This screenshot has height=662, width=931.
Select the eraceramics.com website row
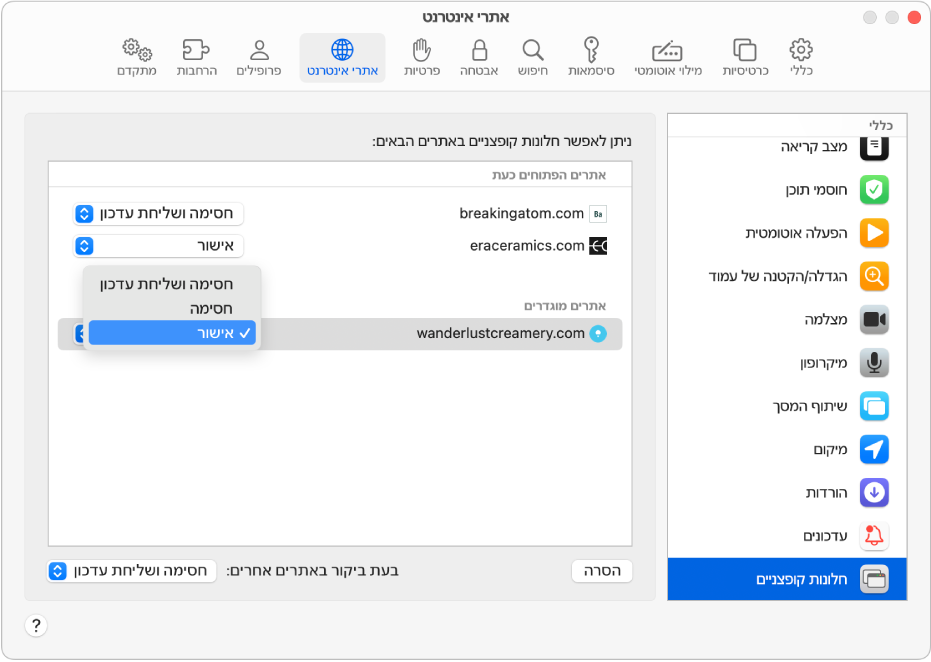[x=340, y=246]
